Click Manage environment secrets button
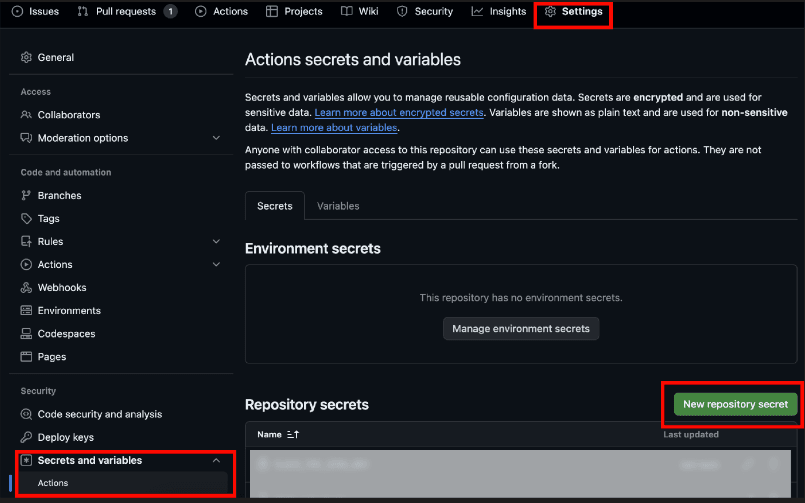 [x=521, y=328]
